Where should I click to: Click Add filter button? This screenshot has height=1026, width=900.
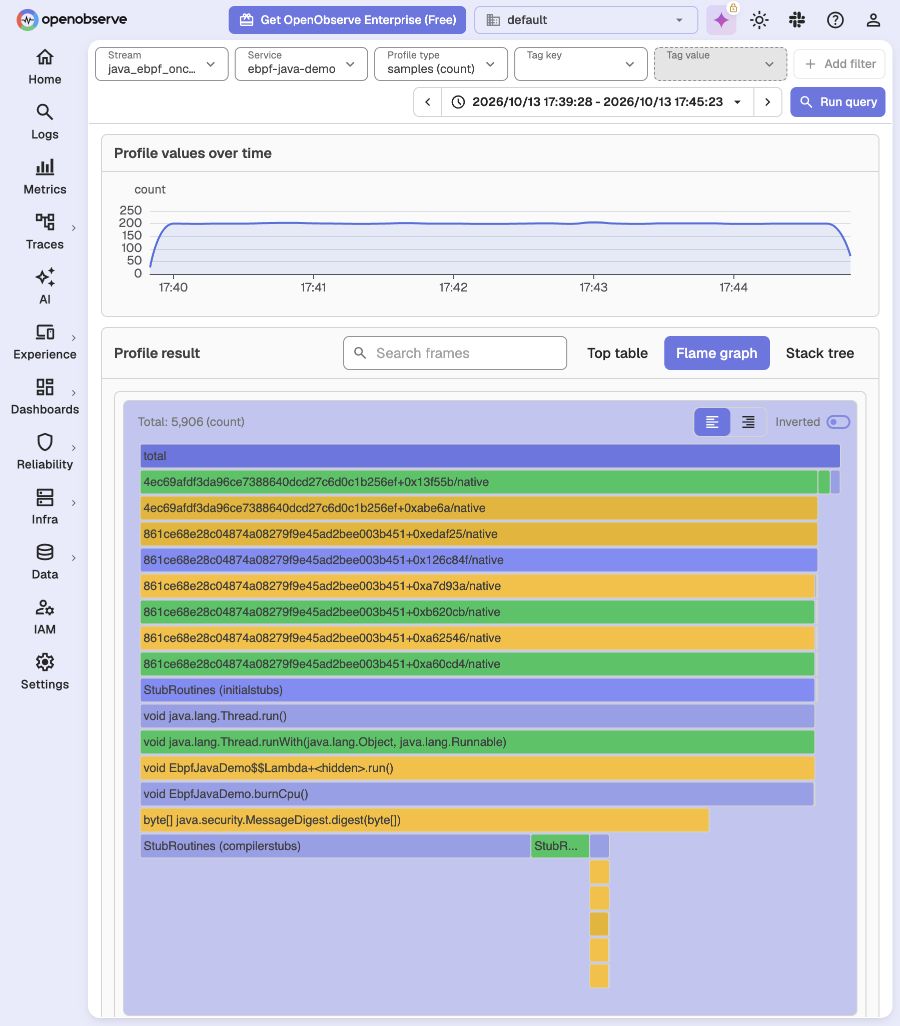[840, 64]
